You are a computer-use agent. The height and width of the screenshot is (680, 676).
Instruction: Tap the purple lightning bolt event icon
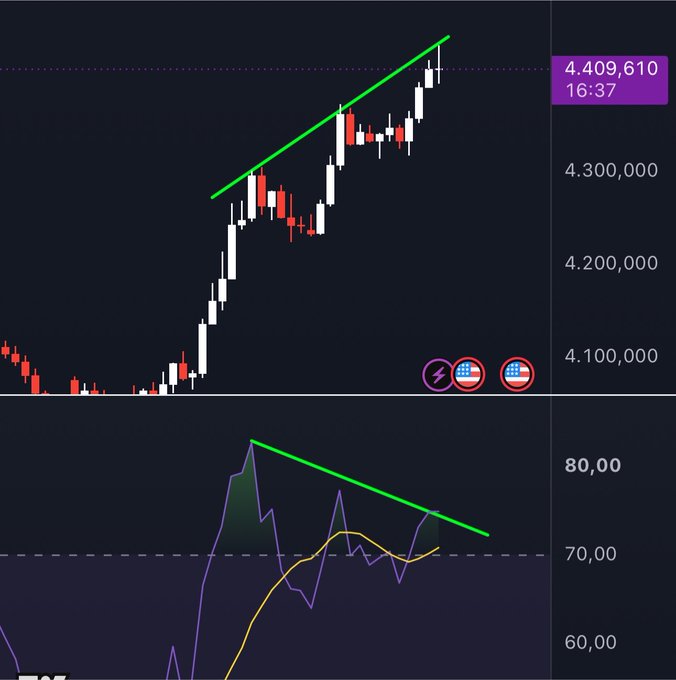[x=438, y=374]
